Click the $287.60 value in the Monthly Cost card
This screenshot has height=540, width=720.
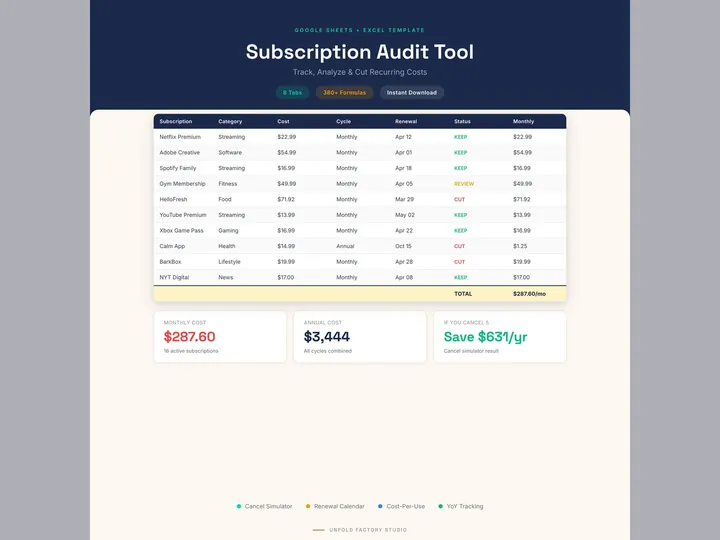[x=190, y=337]
